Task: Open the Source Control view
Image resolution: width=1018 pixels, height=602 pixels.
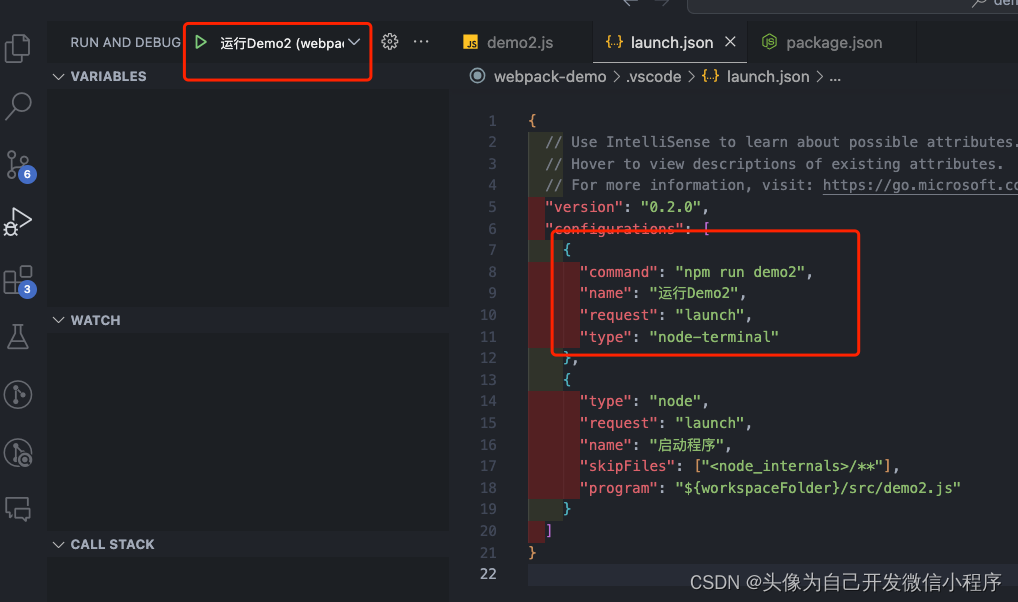Action: coord(18,164)
